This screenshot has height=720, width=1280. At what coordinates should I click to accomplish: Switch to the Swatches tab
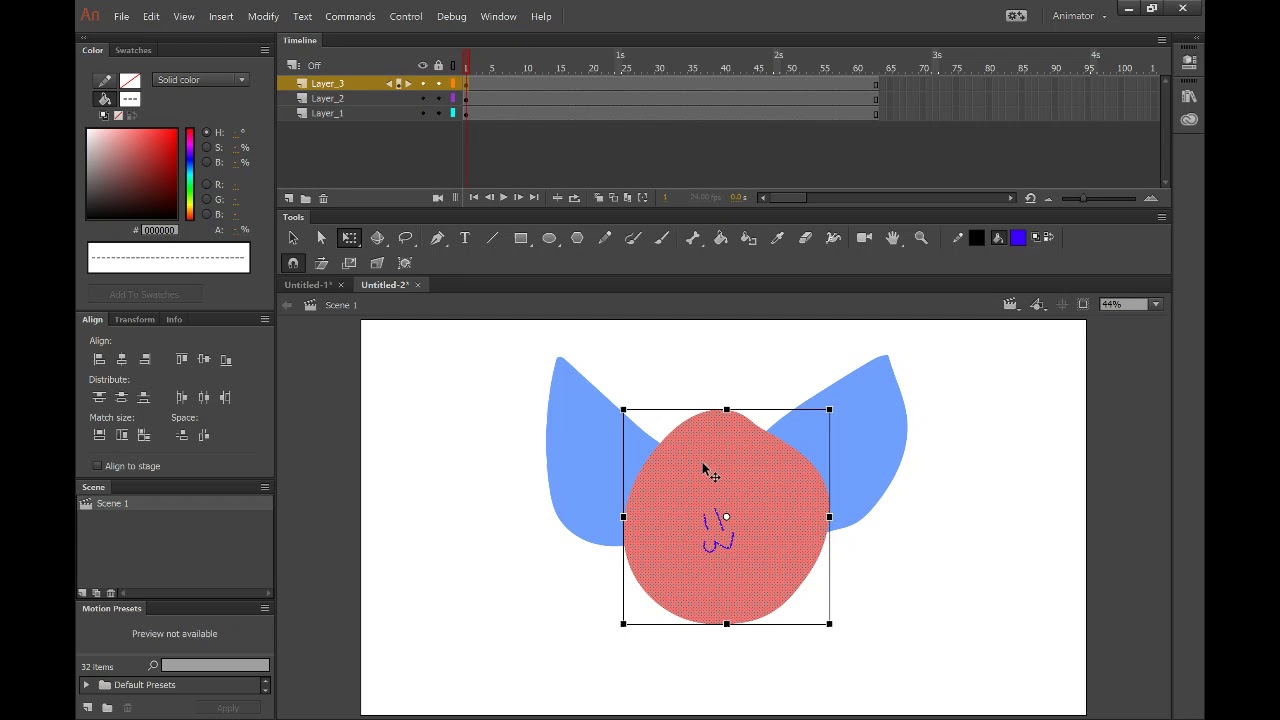click(x=133, y=50)
